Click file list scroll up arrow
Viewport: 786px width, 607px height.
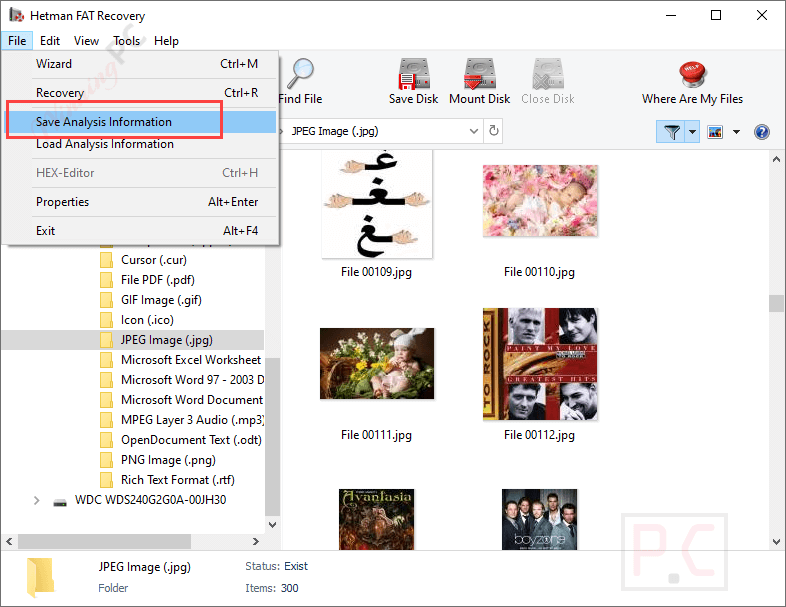(776, 159)
